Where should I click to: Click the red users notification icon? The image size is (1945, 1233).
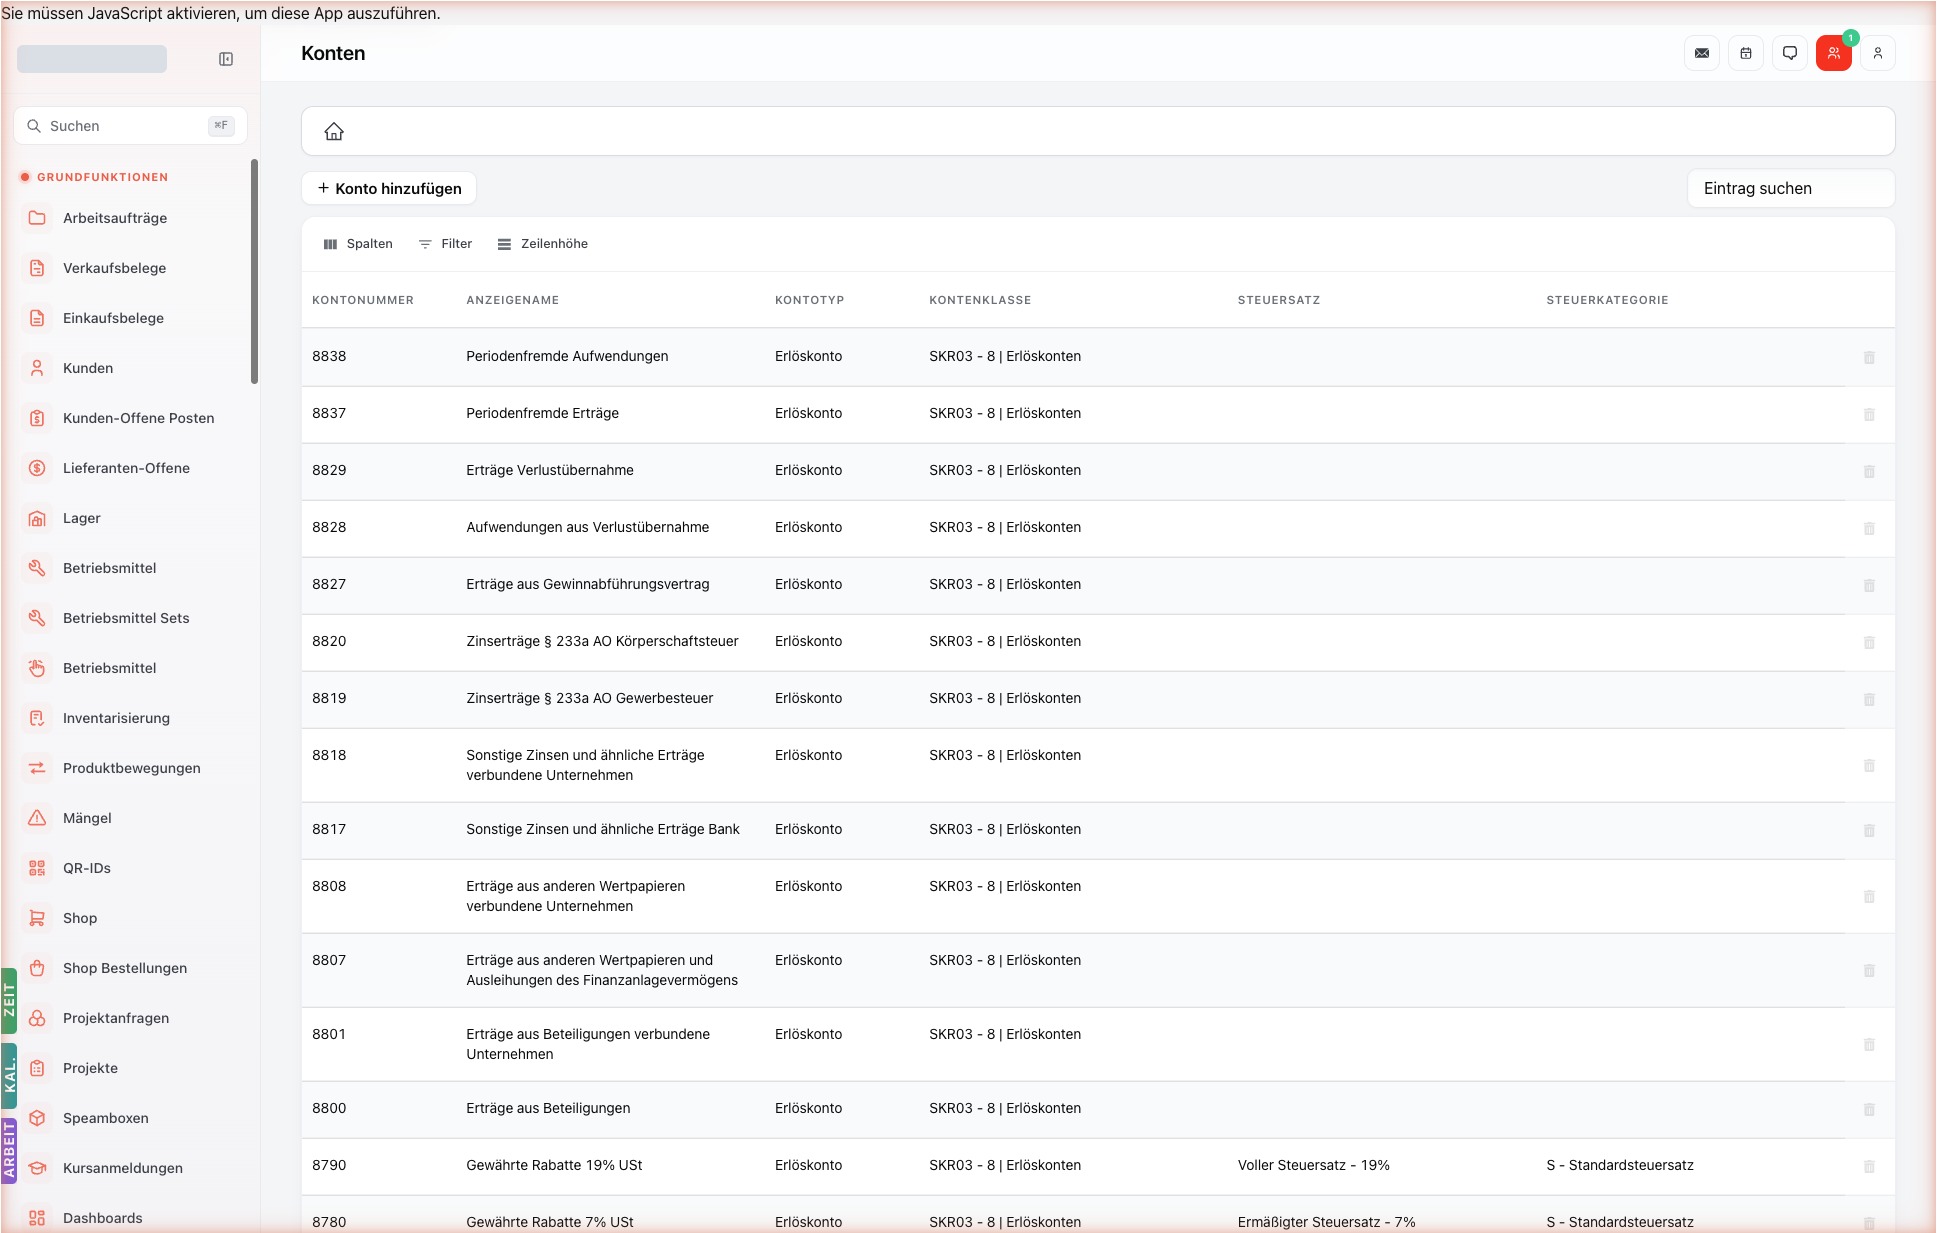click(1834, 53)
